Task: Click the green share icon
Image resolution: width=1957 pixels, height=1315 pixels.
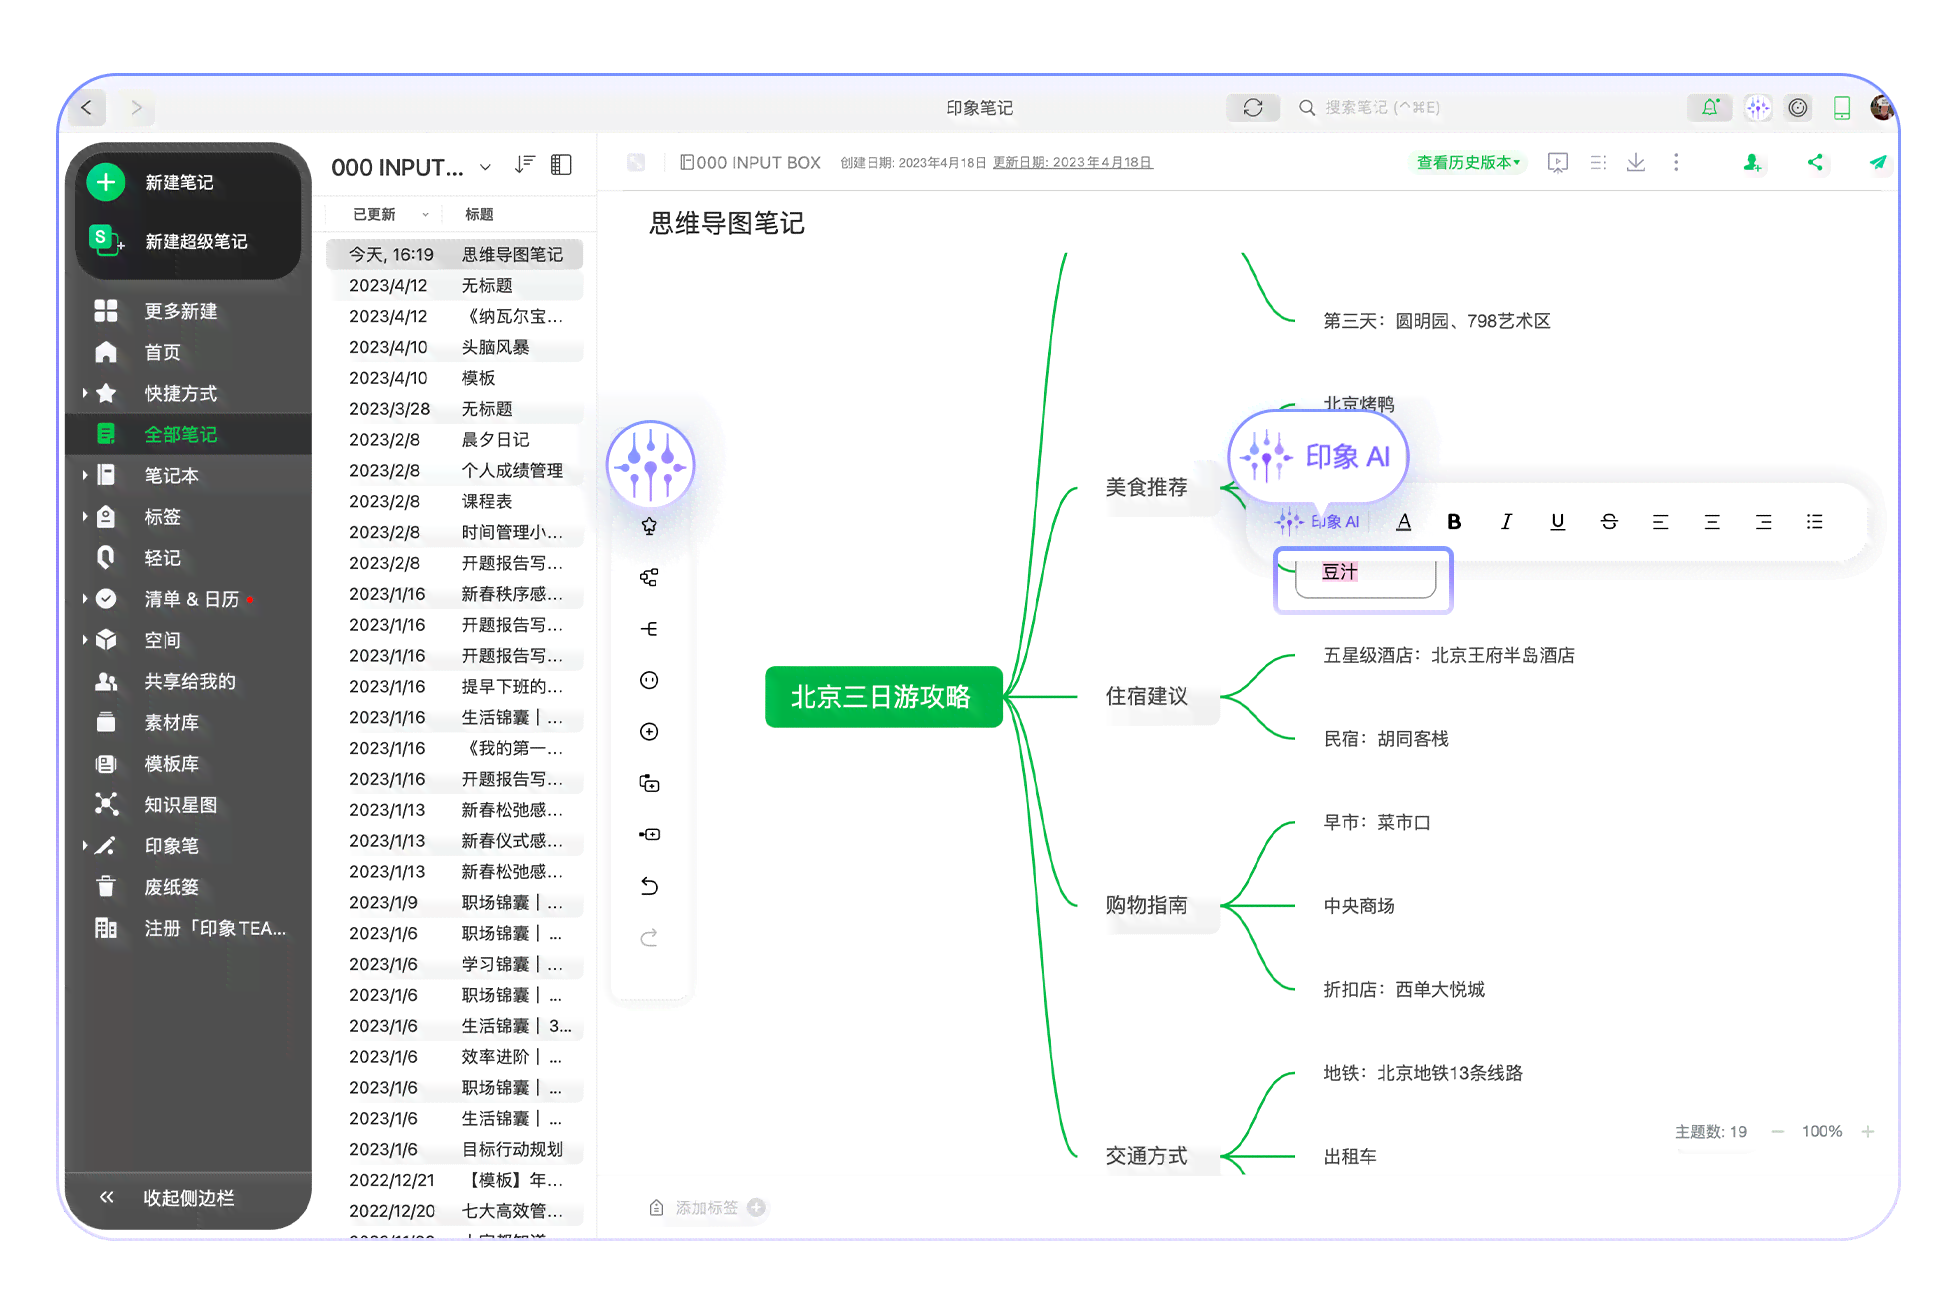Action: pos(1815,162)
